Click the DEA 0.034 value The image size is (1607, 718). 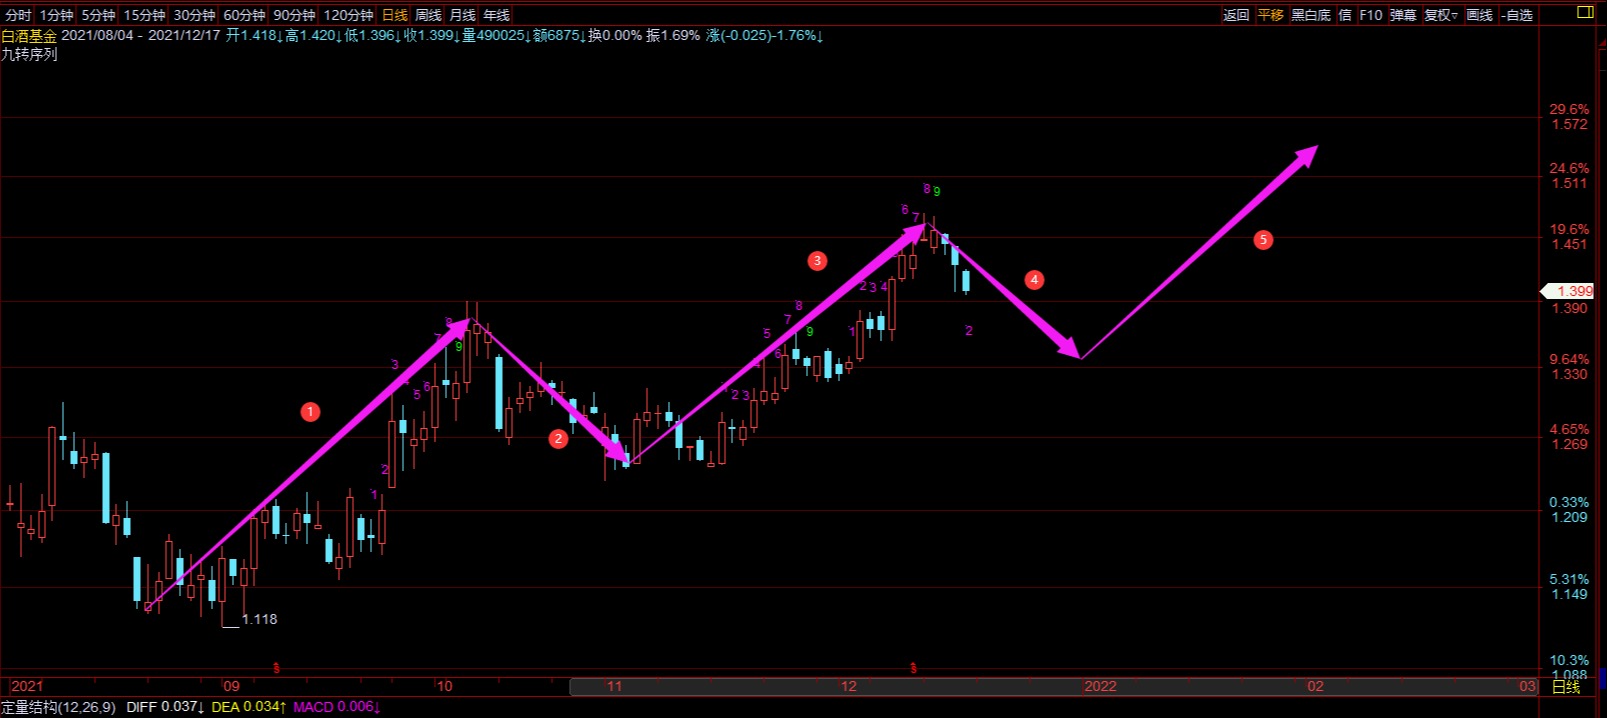click(249, 707)
